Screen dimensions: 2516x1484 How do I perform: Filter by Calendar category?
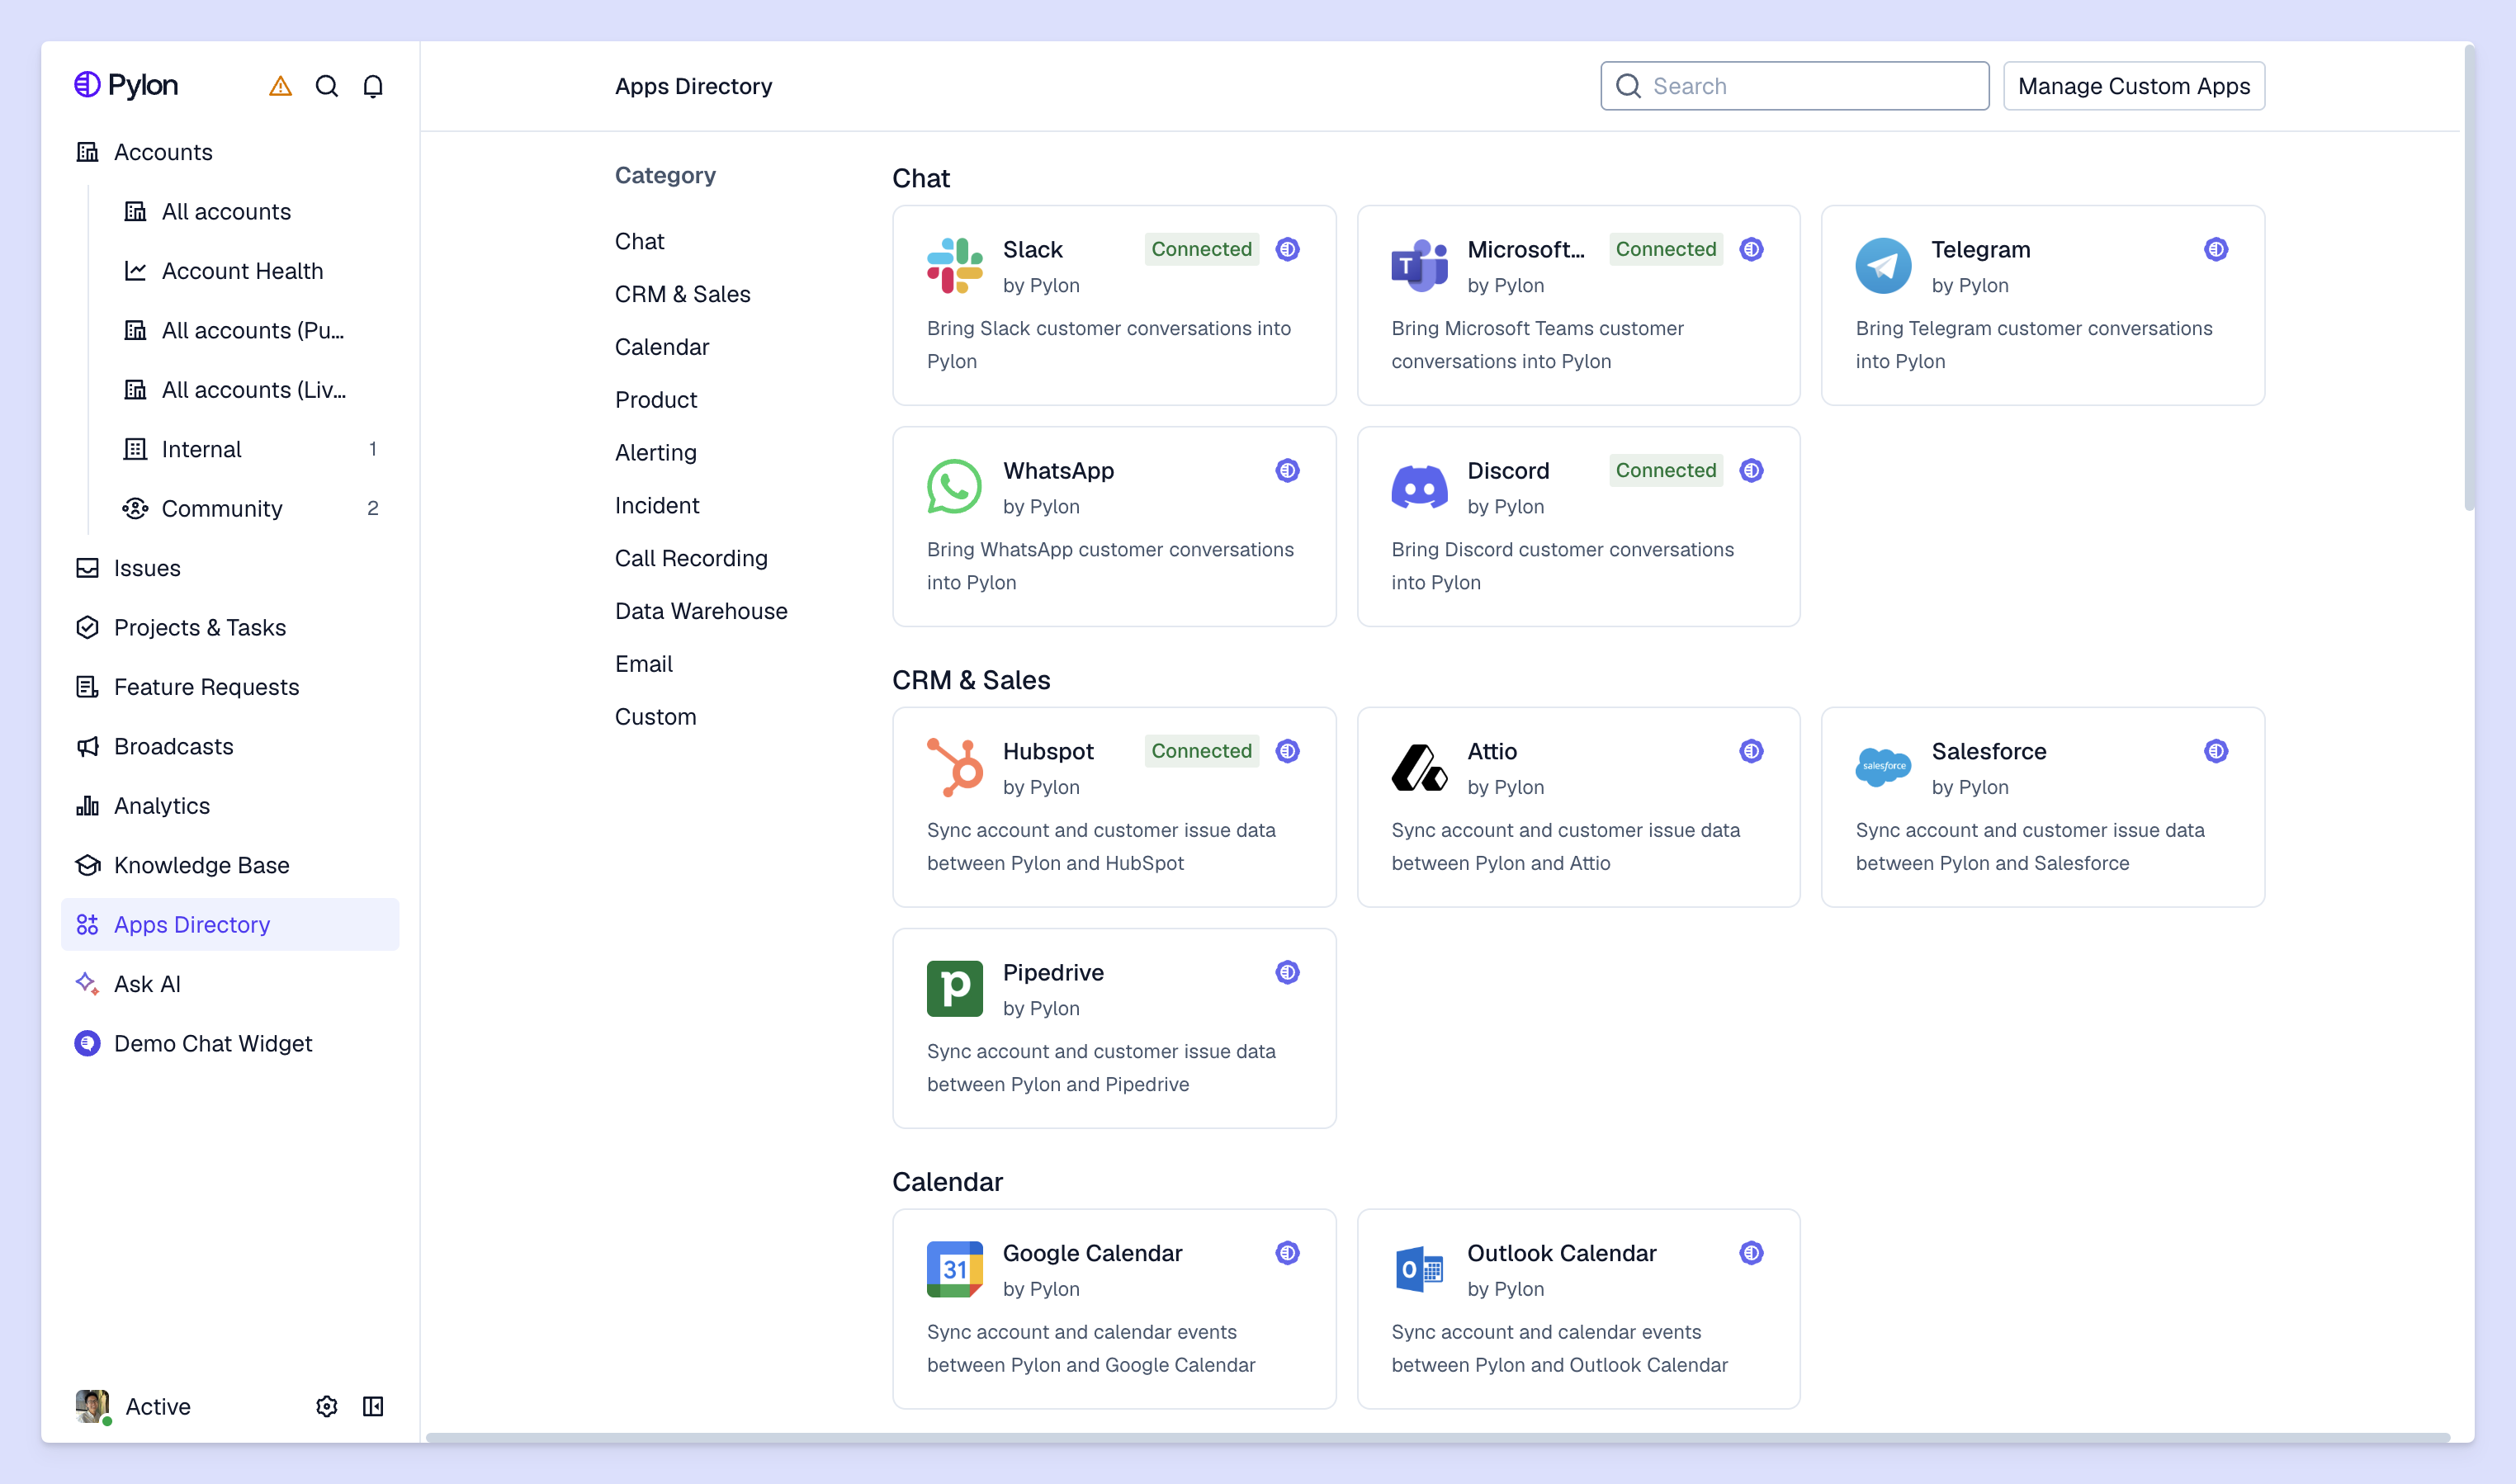coord(662,347)
